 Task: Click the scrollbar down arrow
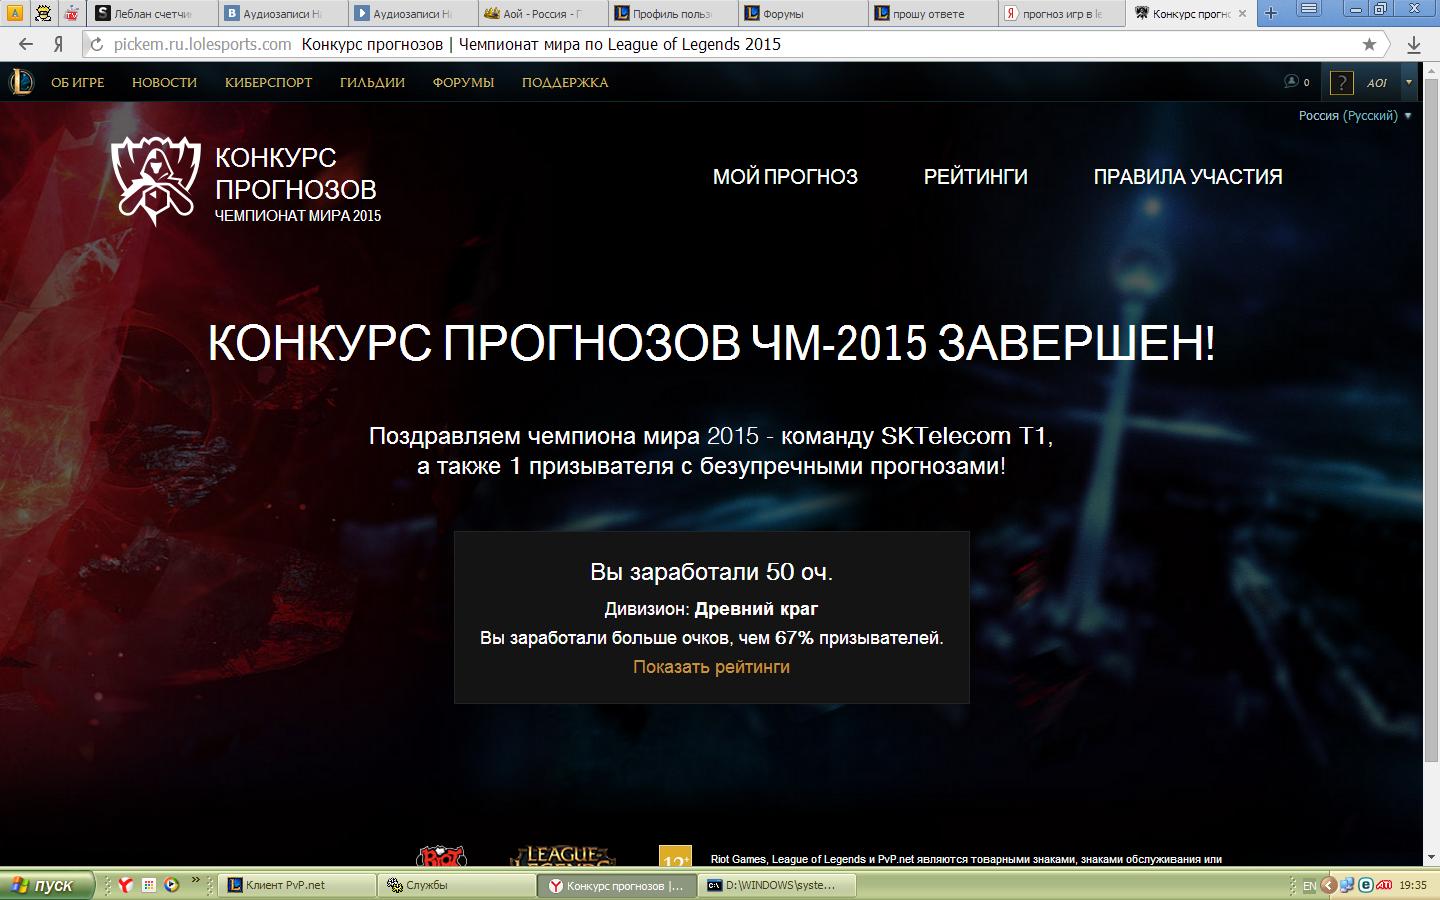click(1430, 857)
